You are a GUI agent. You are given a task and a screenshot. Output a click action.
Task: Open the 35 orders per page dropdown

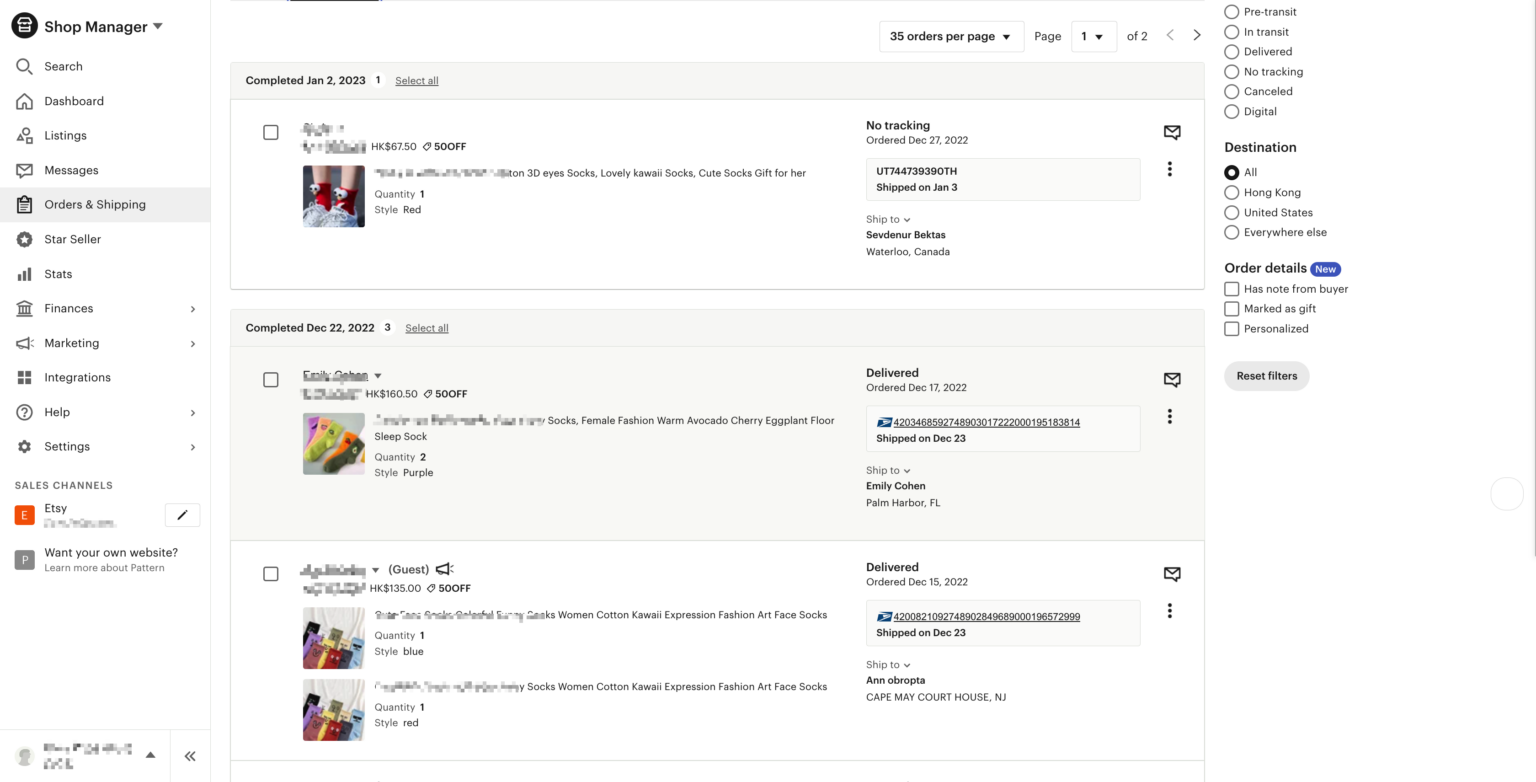click(x=951, y=36)
